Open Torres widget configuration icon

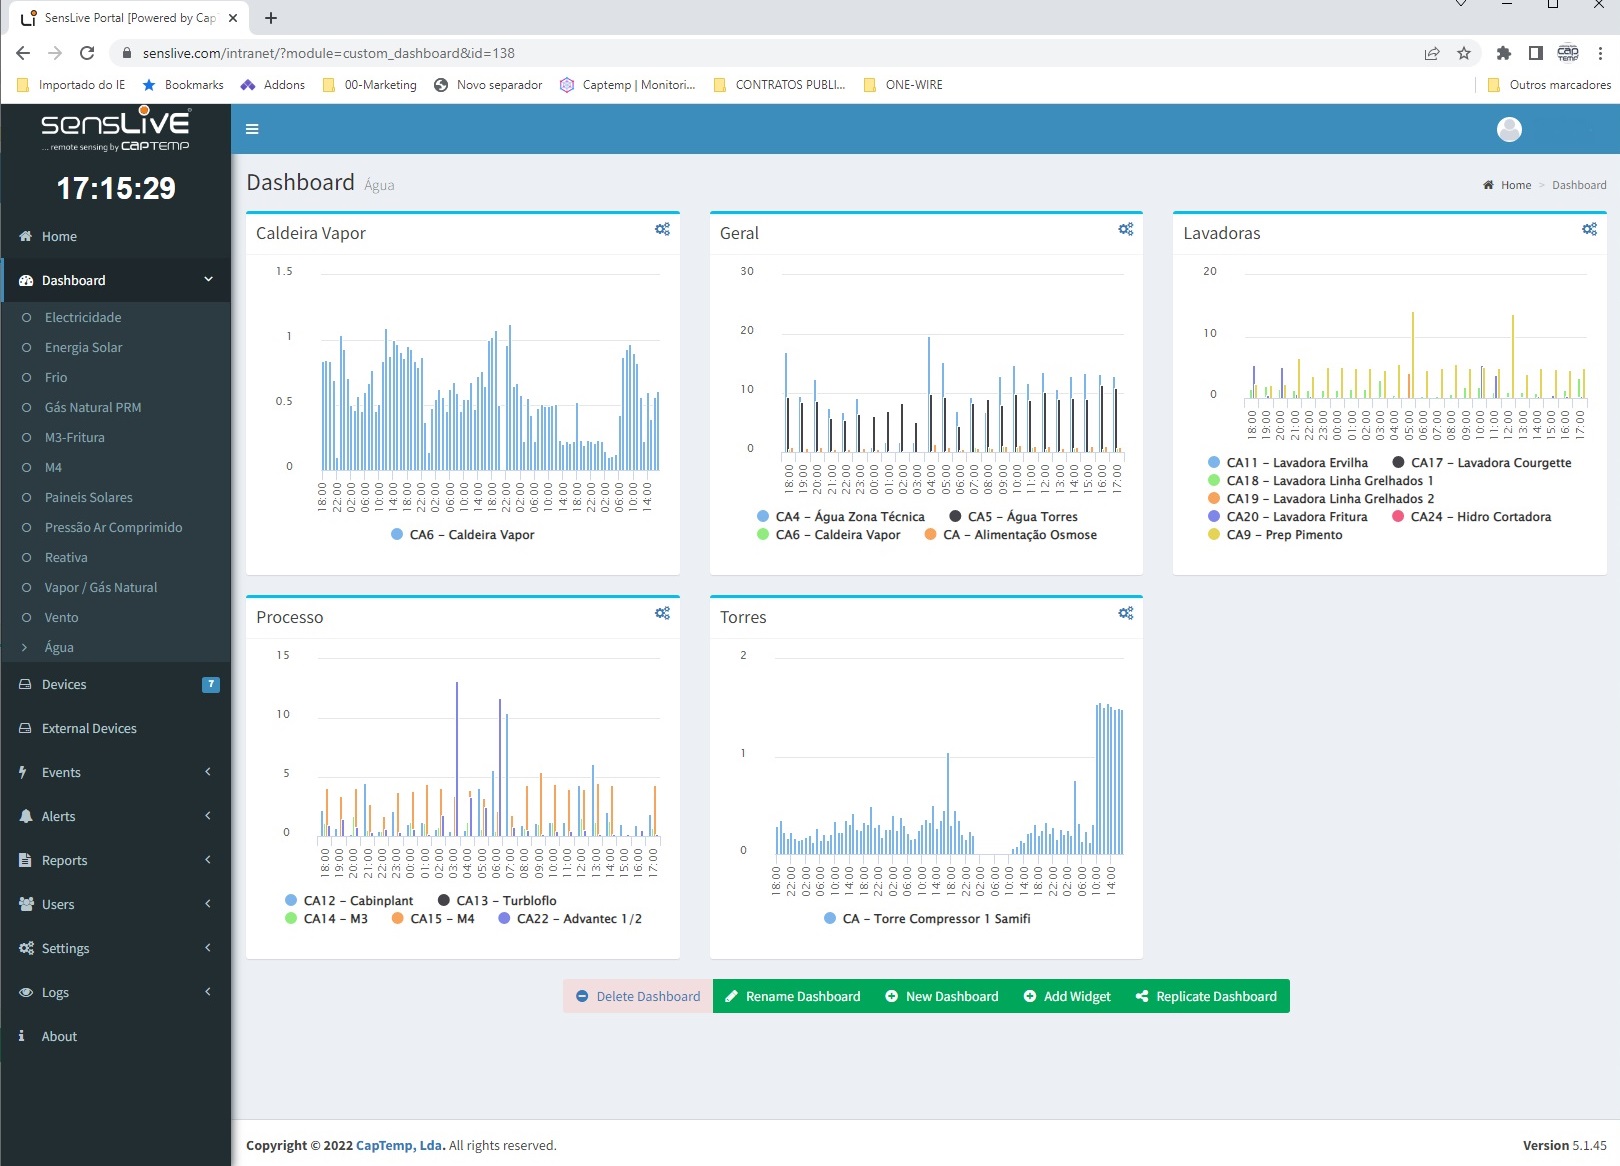pyautogui.click(x=1125, y=613)
